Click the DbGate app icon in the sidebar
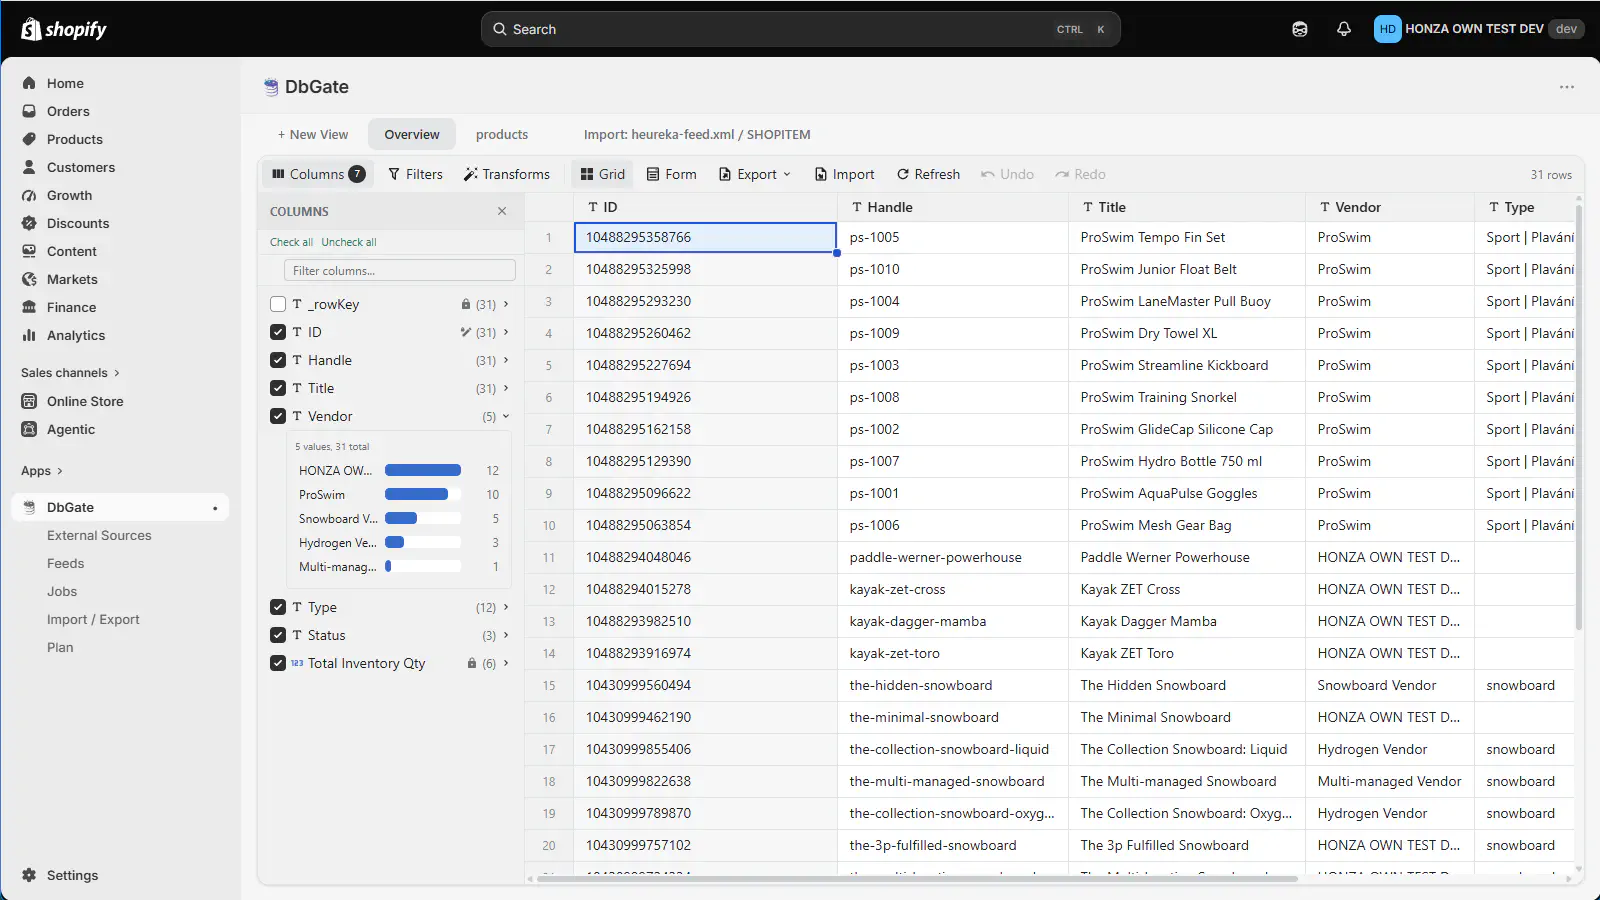Viewport: 1600px width, 900px height. coord(29,507)
